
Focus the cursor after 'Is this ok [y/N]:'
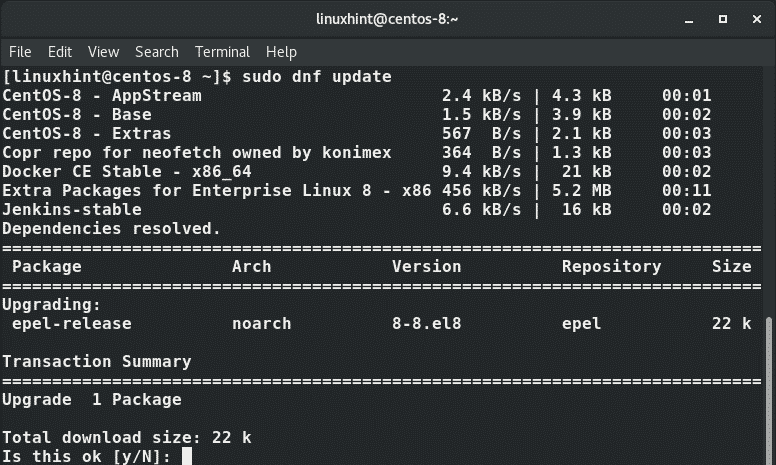186,457
